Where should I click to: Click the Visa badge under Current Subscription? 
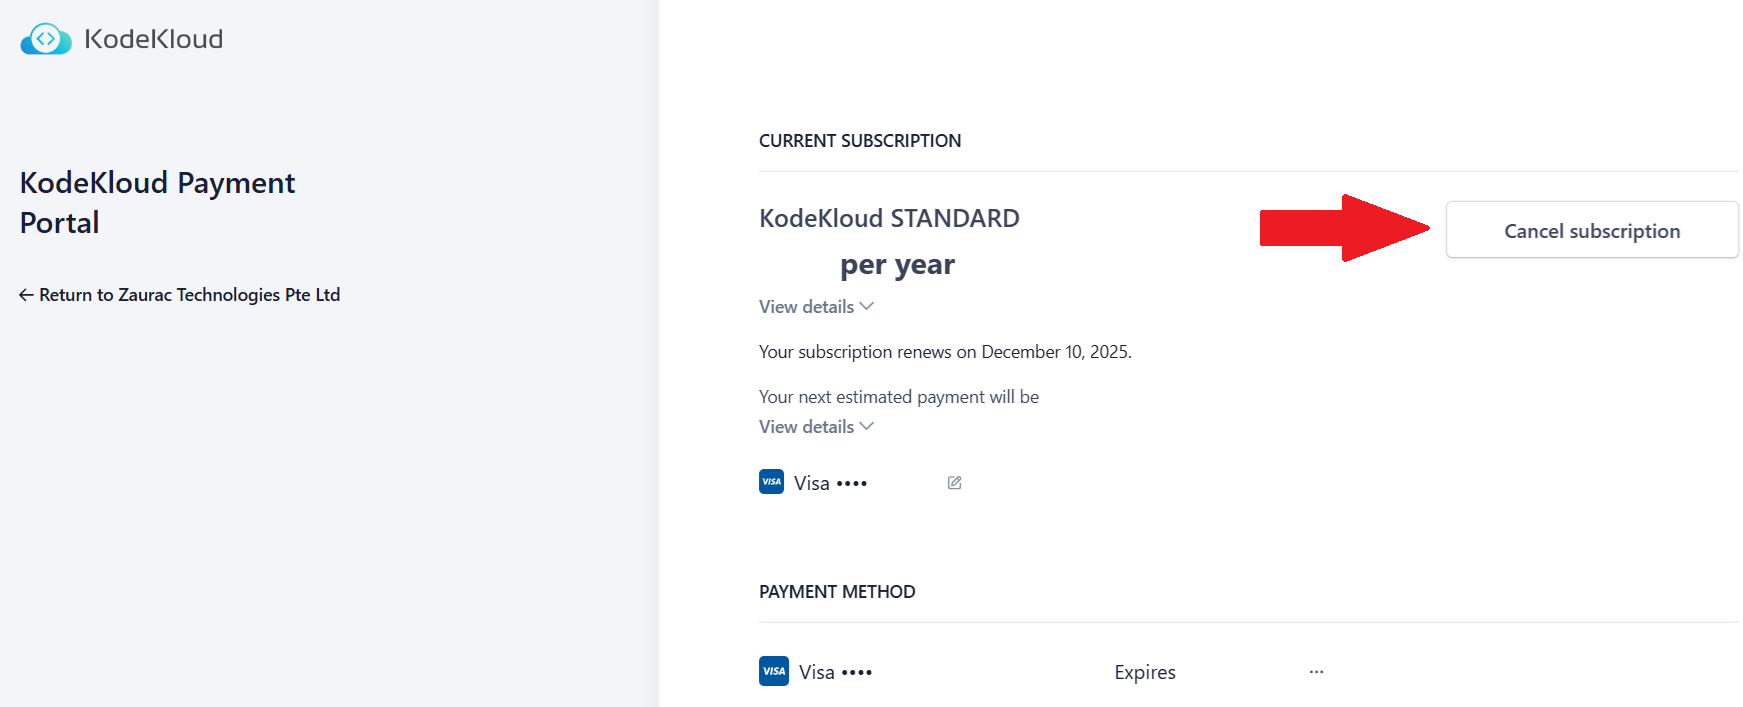click(x=771, y=482)
